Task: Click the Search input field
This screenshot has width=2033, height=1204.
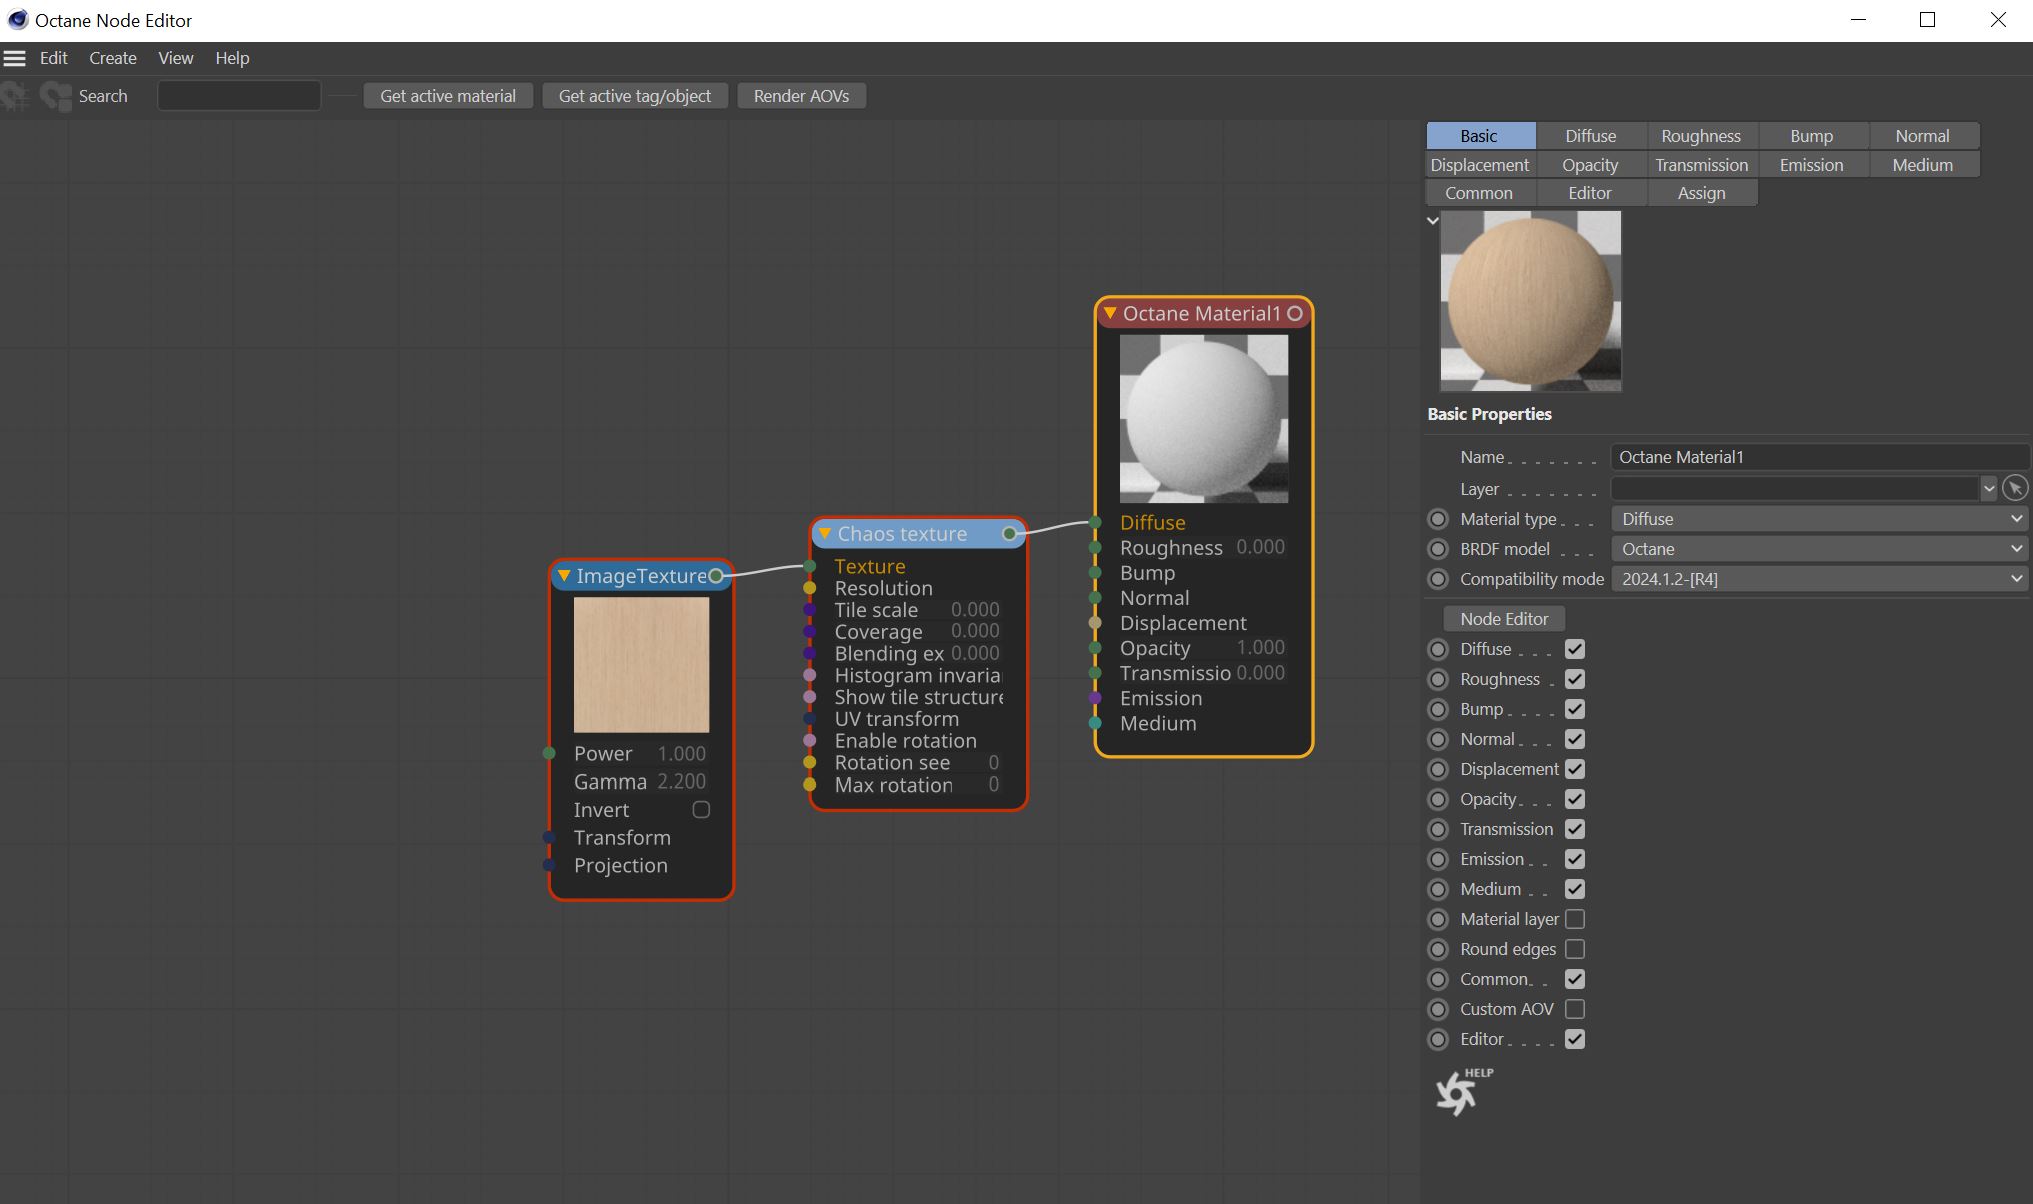Action: click(x=239, y=96)
